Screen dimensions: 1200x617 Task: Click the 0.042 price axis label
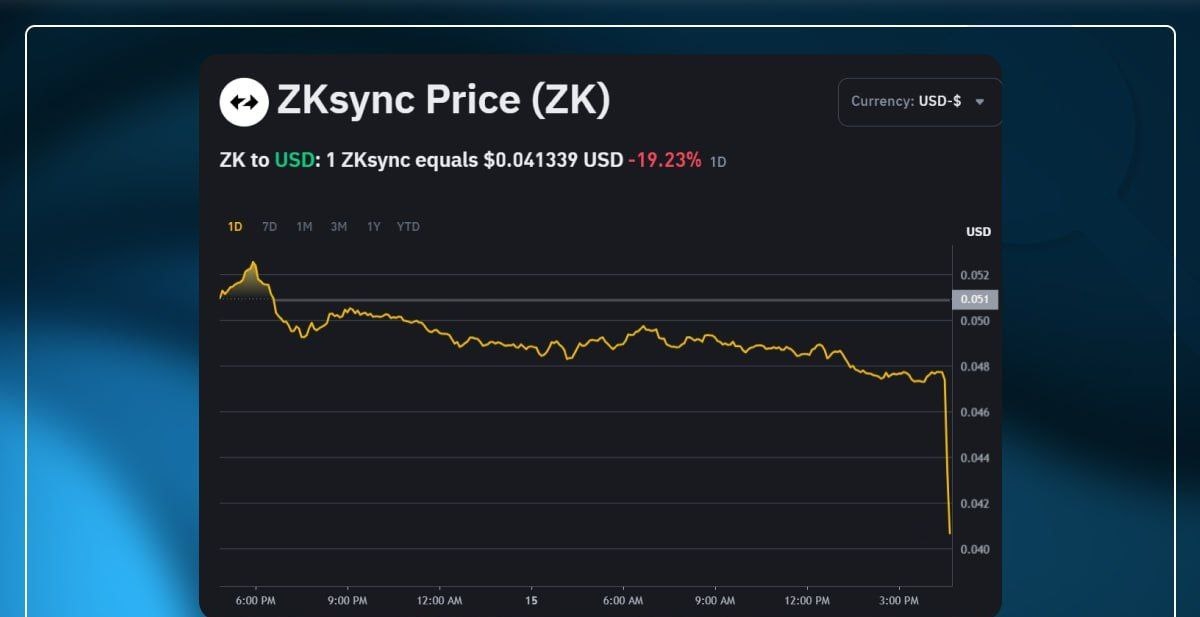pos(974,504)
